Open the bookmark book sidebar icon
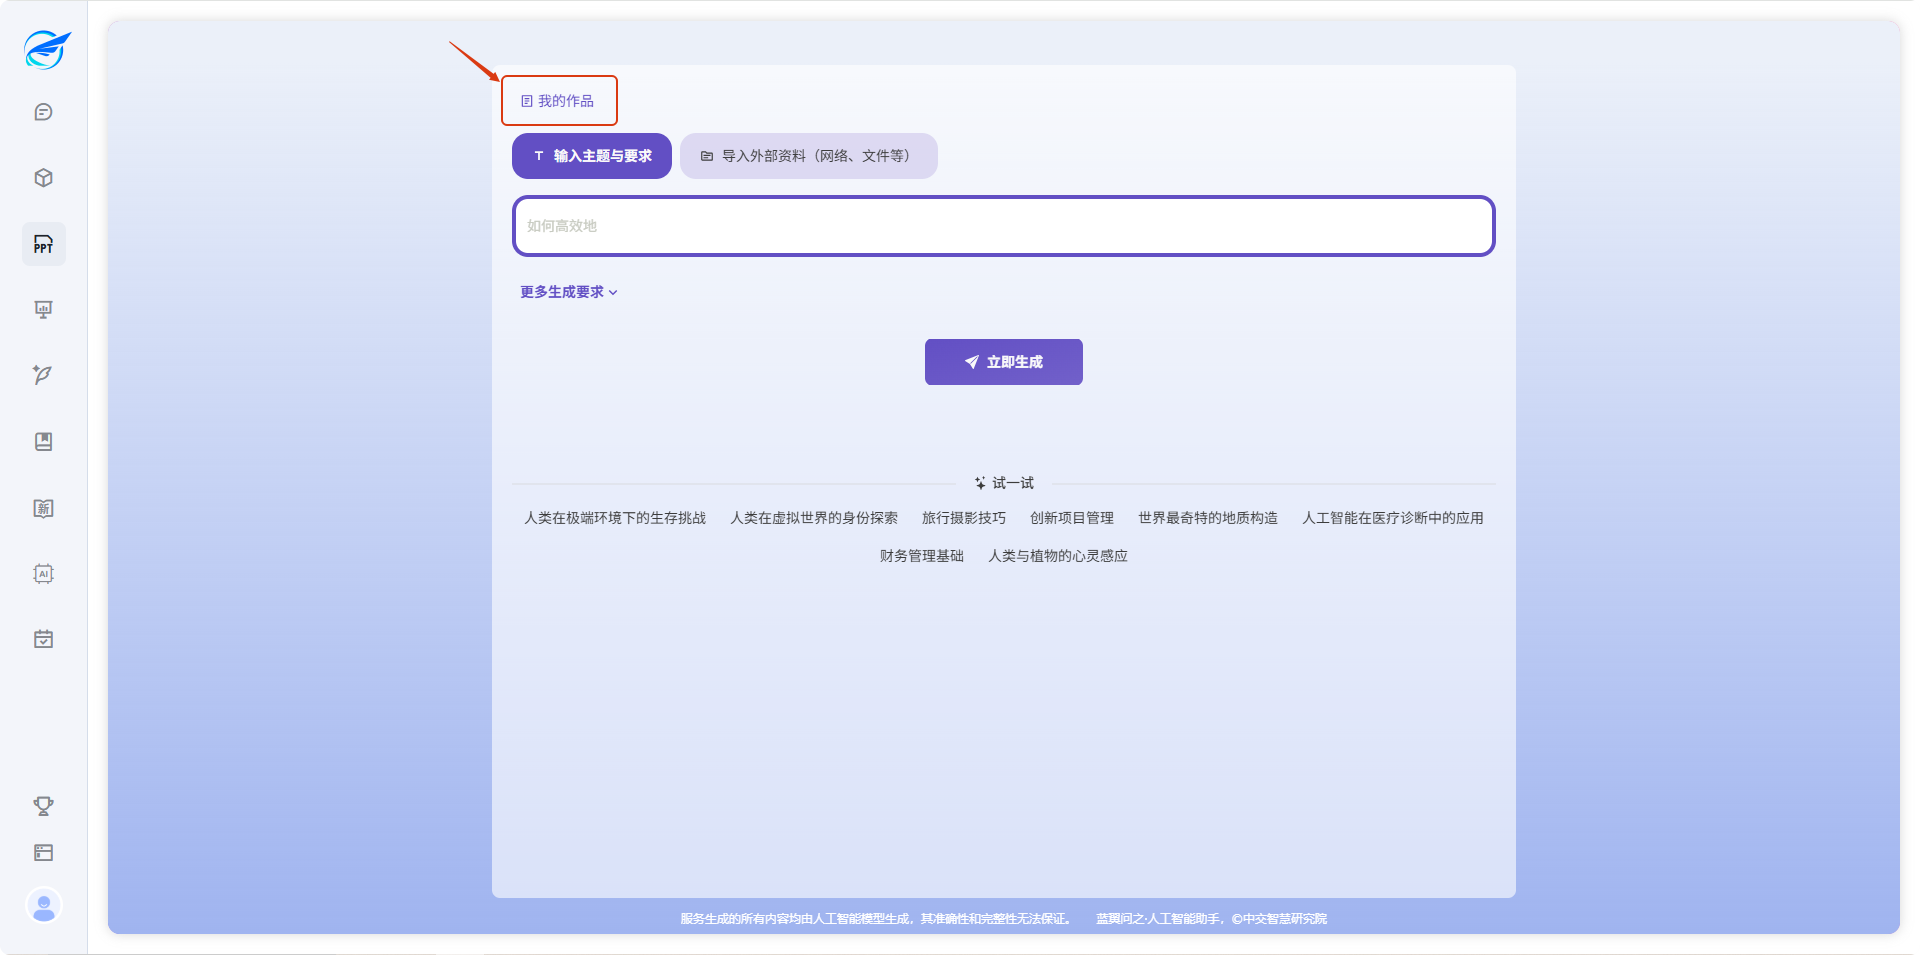The width and height of the screenshot is (1920, 955). tap(43, 442)
